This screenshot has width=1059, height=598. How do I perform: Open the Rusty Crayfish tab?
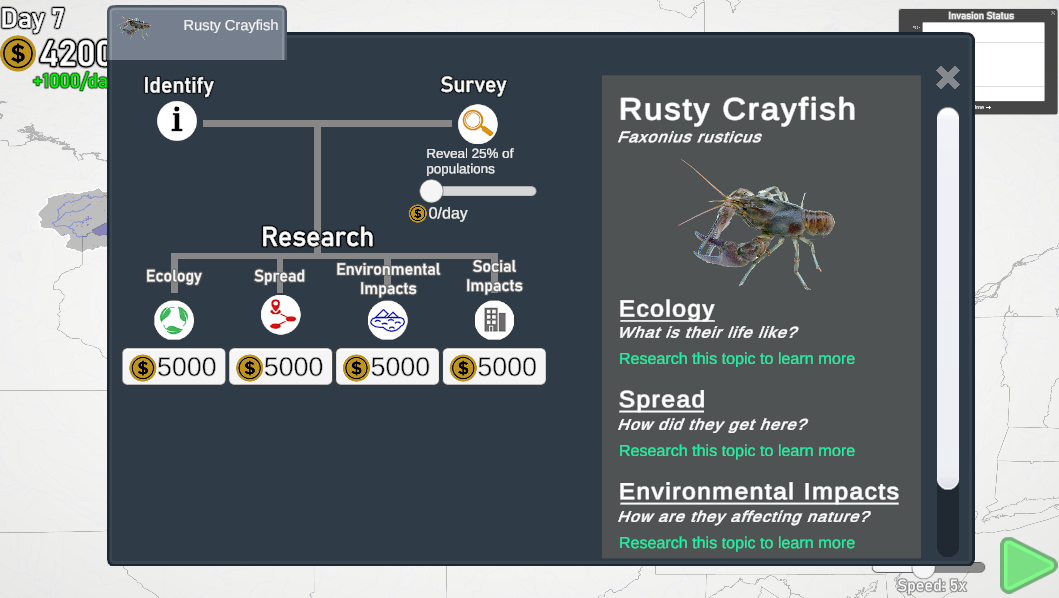197,32
